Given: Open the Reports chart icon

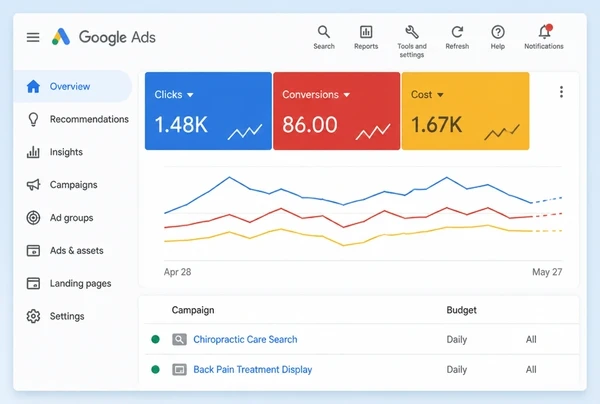Looking at the screenshot, I should tap(366, 32).
